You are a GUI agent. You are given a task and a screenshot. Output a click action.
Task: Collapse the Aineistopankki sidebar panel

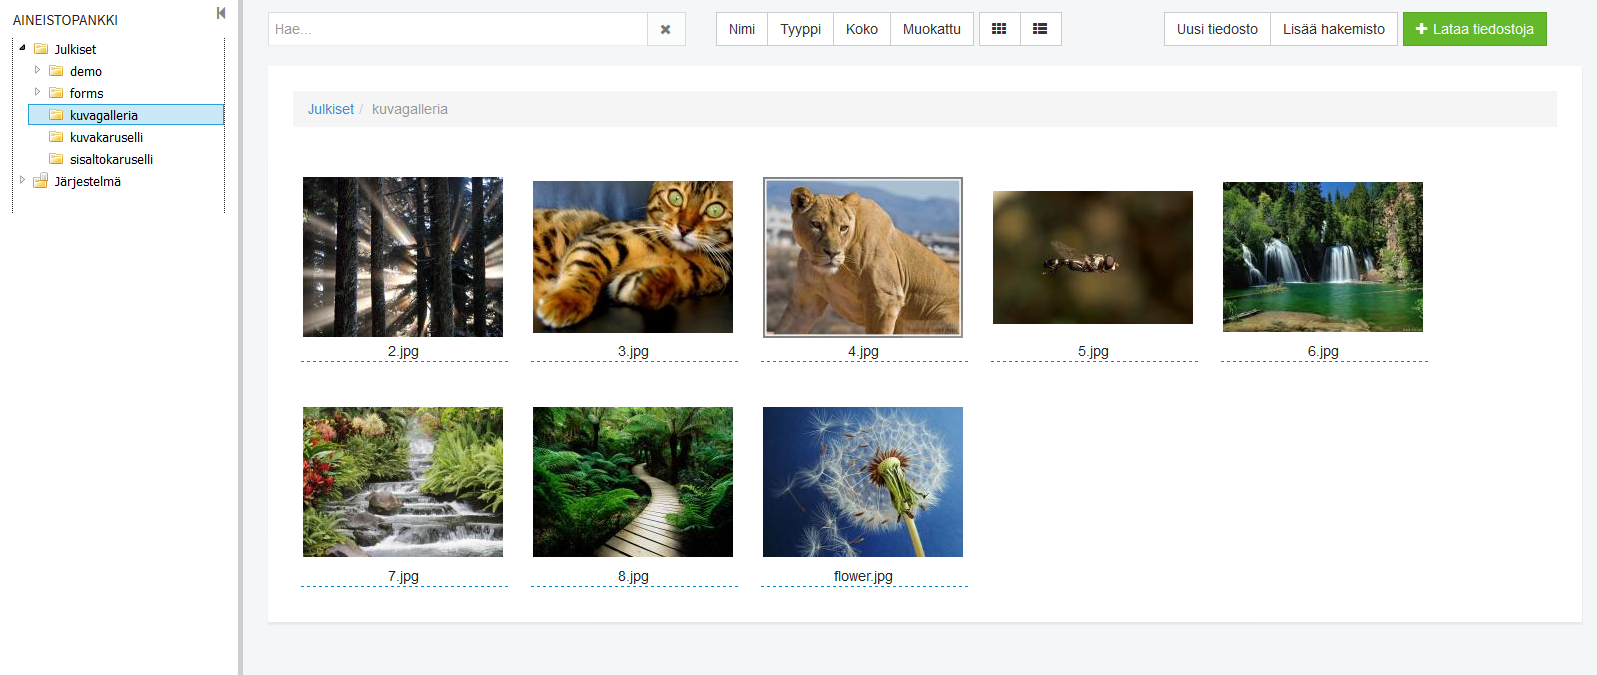coord(221,13)
